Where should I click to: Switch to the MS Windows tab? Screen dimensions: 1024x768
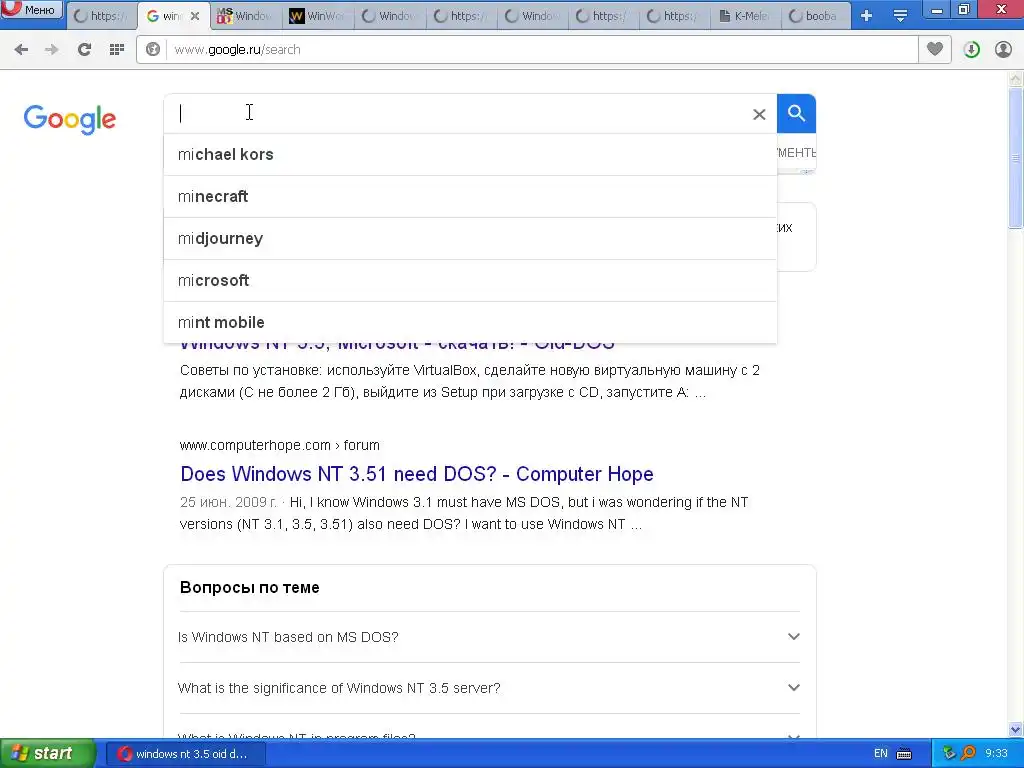pyautogui.click(x=246, y=16)
